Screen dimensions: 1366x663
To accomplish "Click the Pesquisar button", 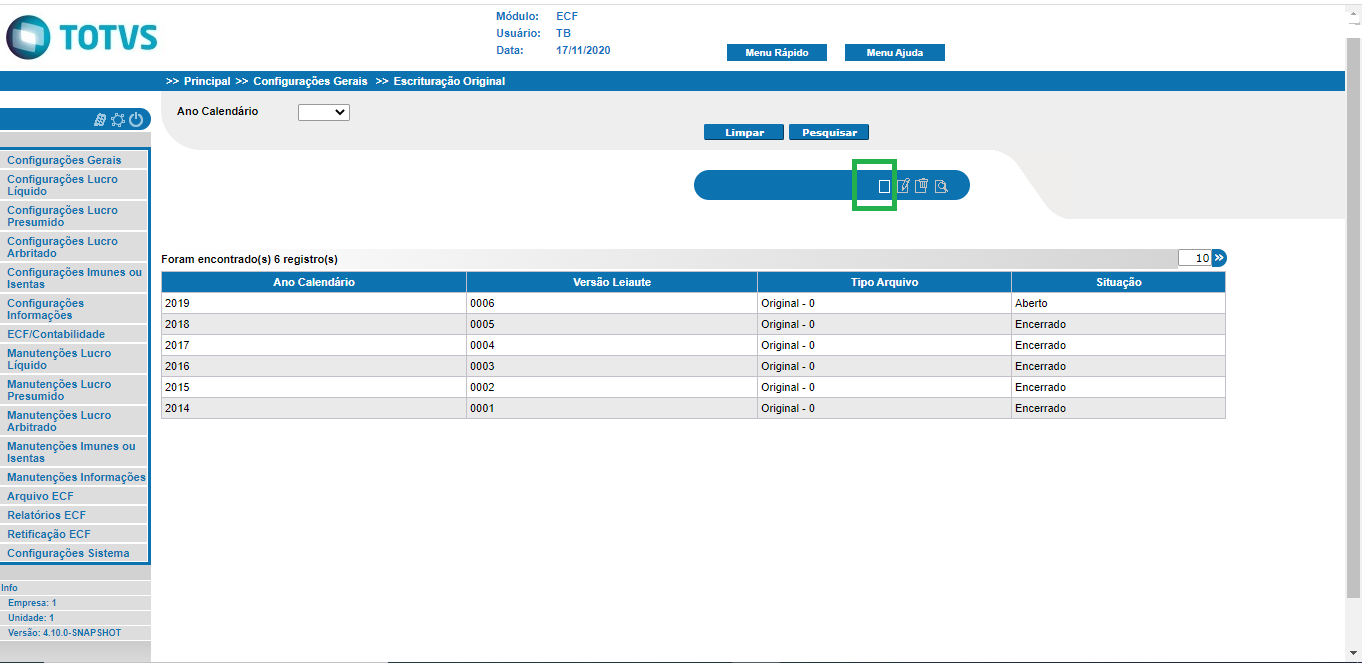I will click(829, 132).
